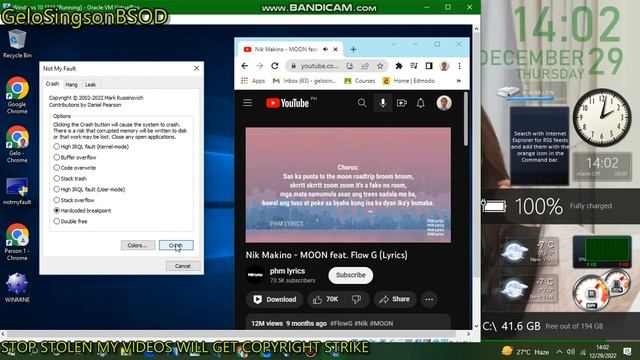Open the Recycle Bin desktop icon
This screenshot has width=640, height=360.
pyautogui.click(x=17, y=44)
